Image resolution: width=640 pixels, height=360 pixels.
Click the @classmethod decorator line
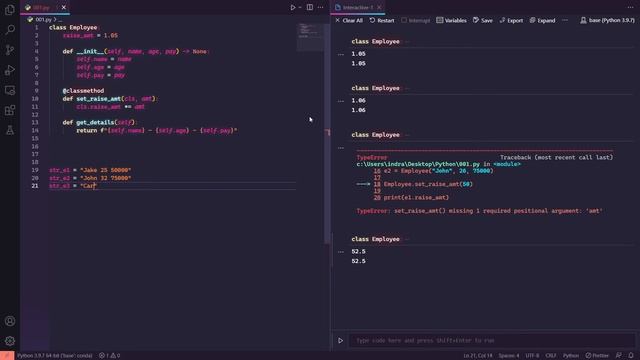point(83,91)
